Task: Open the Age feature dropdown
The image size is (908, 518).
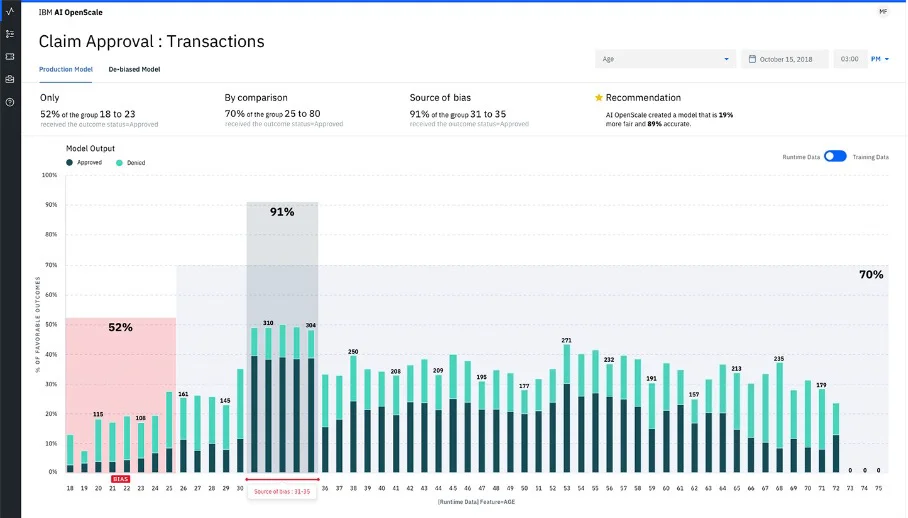Action: click(x=665, y=59)
